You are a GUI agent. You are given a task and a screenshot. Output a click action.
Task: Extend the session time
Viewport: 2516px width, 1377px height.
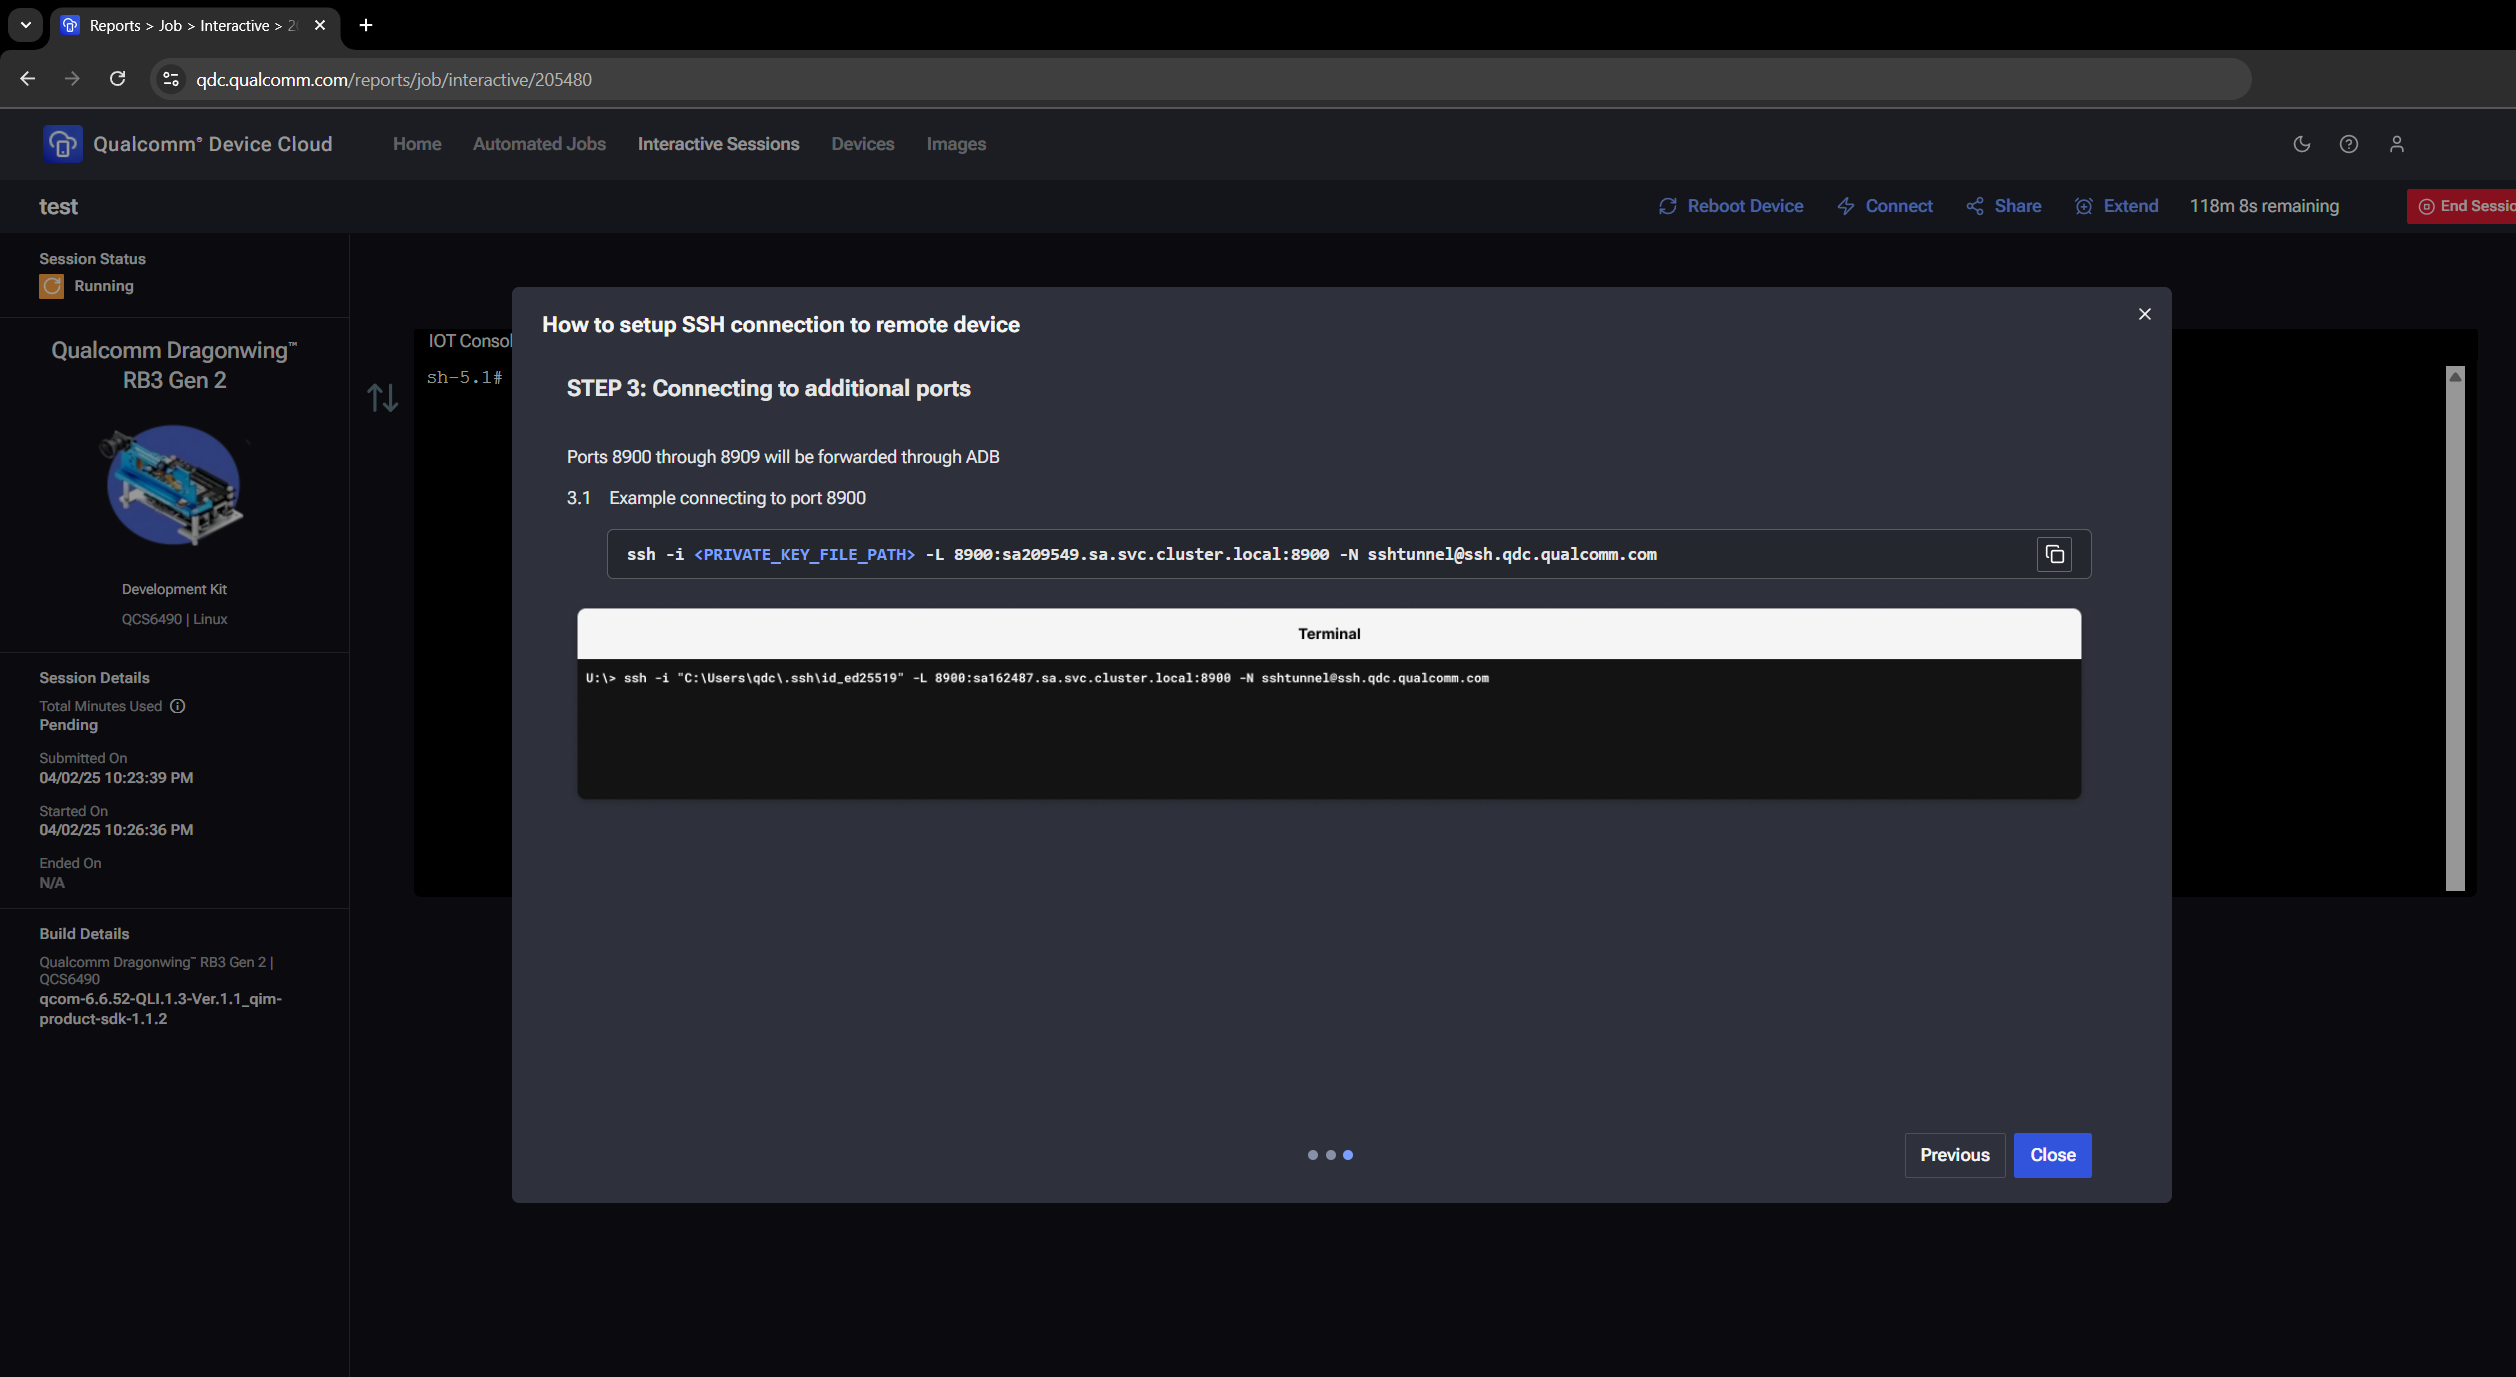[x=2116, y=206]
